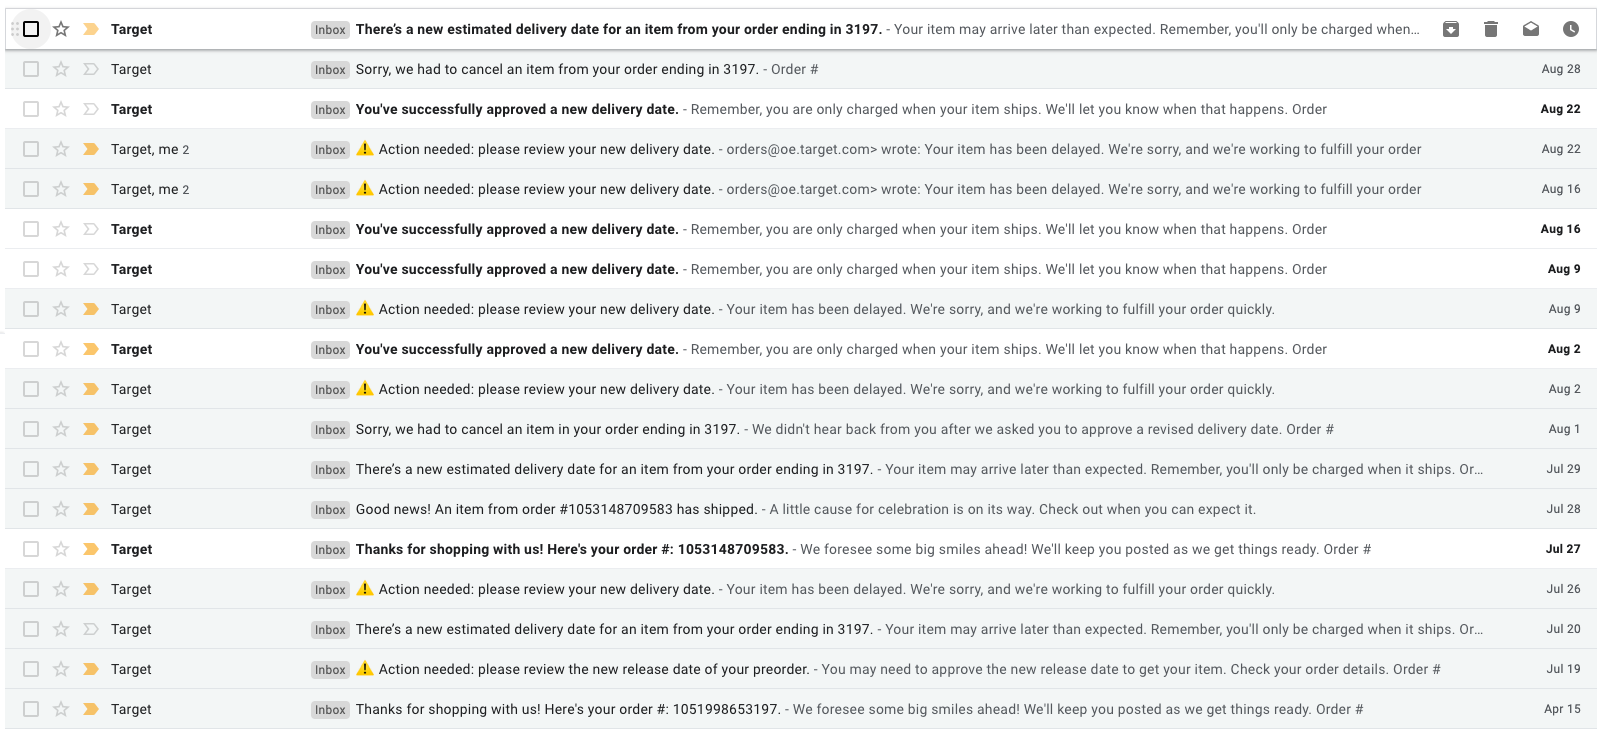Star the Aug 28 cancellation email
Image resolution: width=1601 pixels, height=734 pixels.
61,69
